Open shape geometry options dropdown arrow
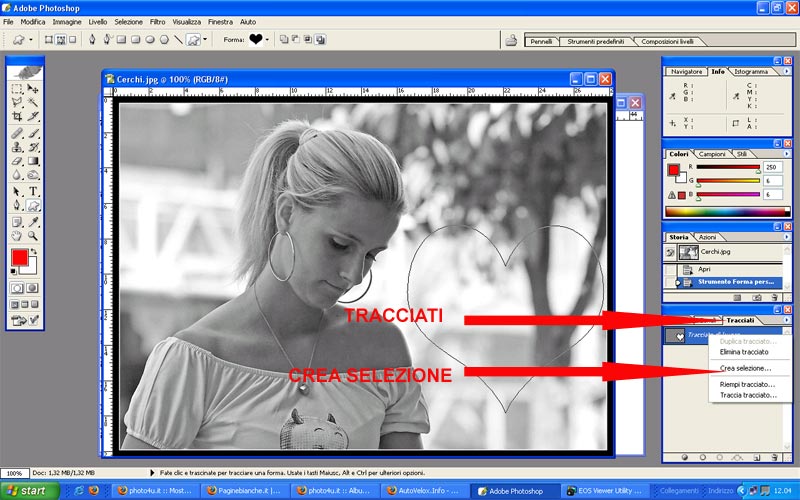Screen dimensions: 800x500 click(205, 39)
